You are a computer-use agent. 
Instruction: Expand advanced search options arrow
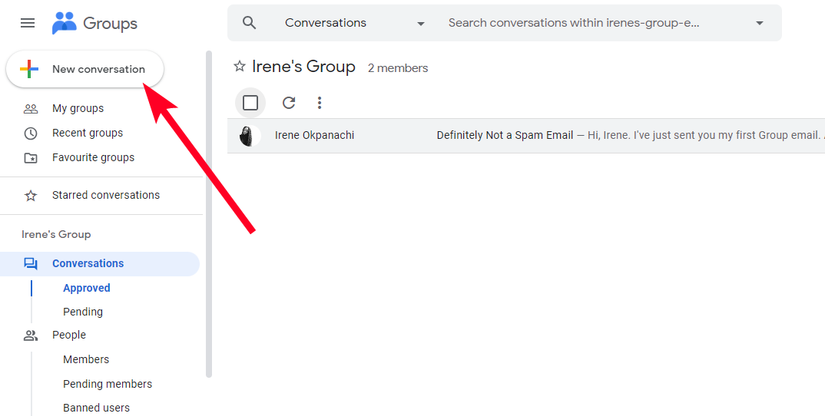(x=759, y=23)
